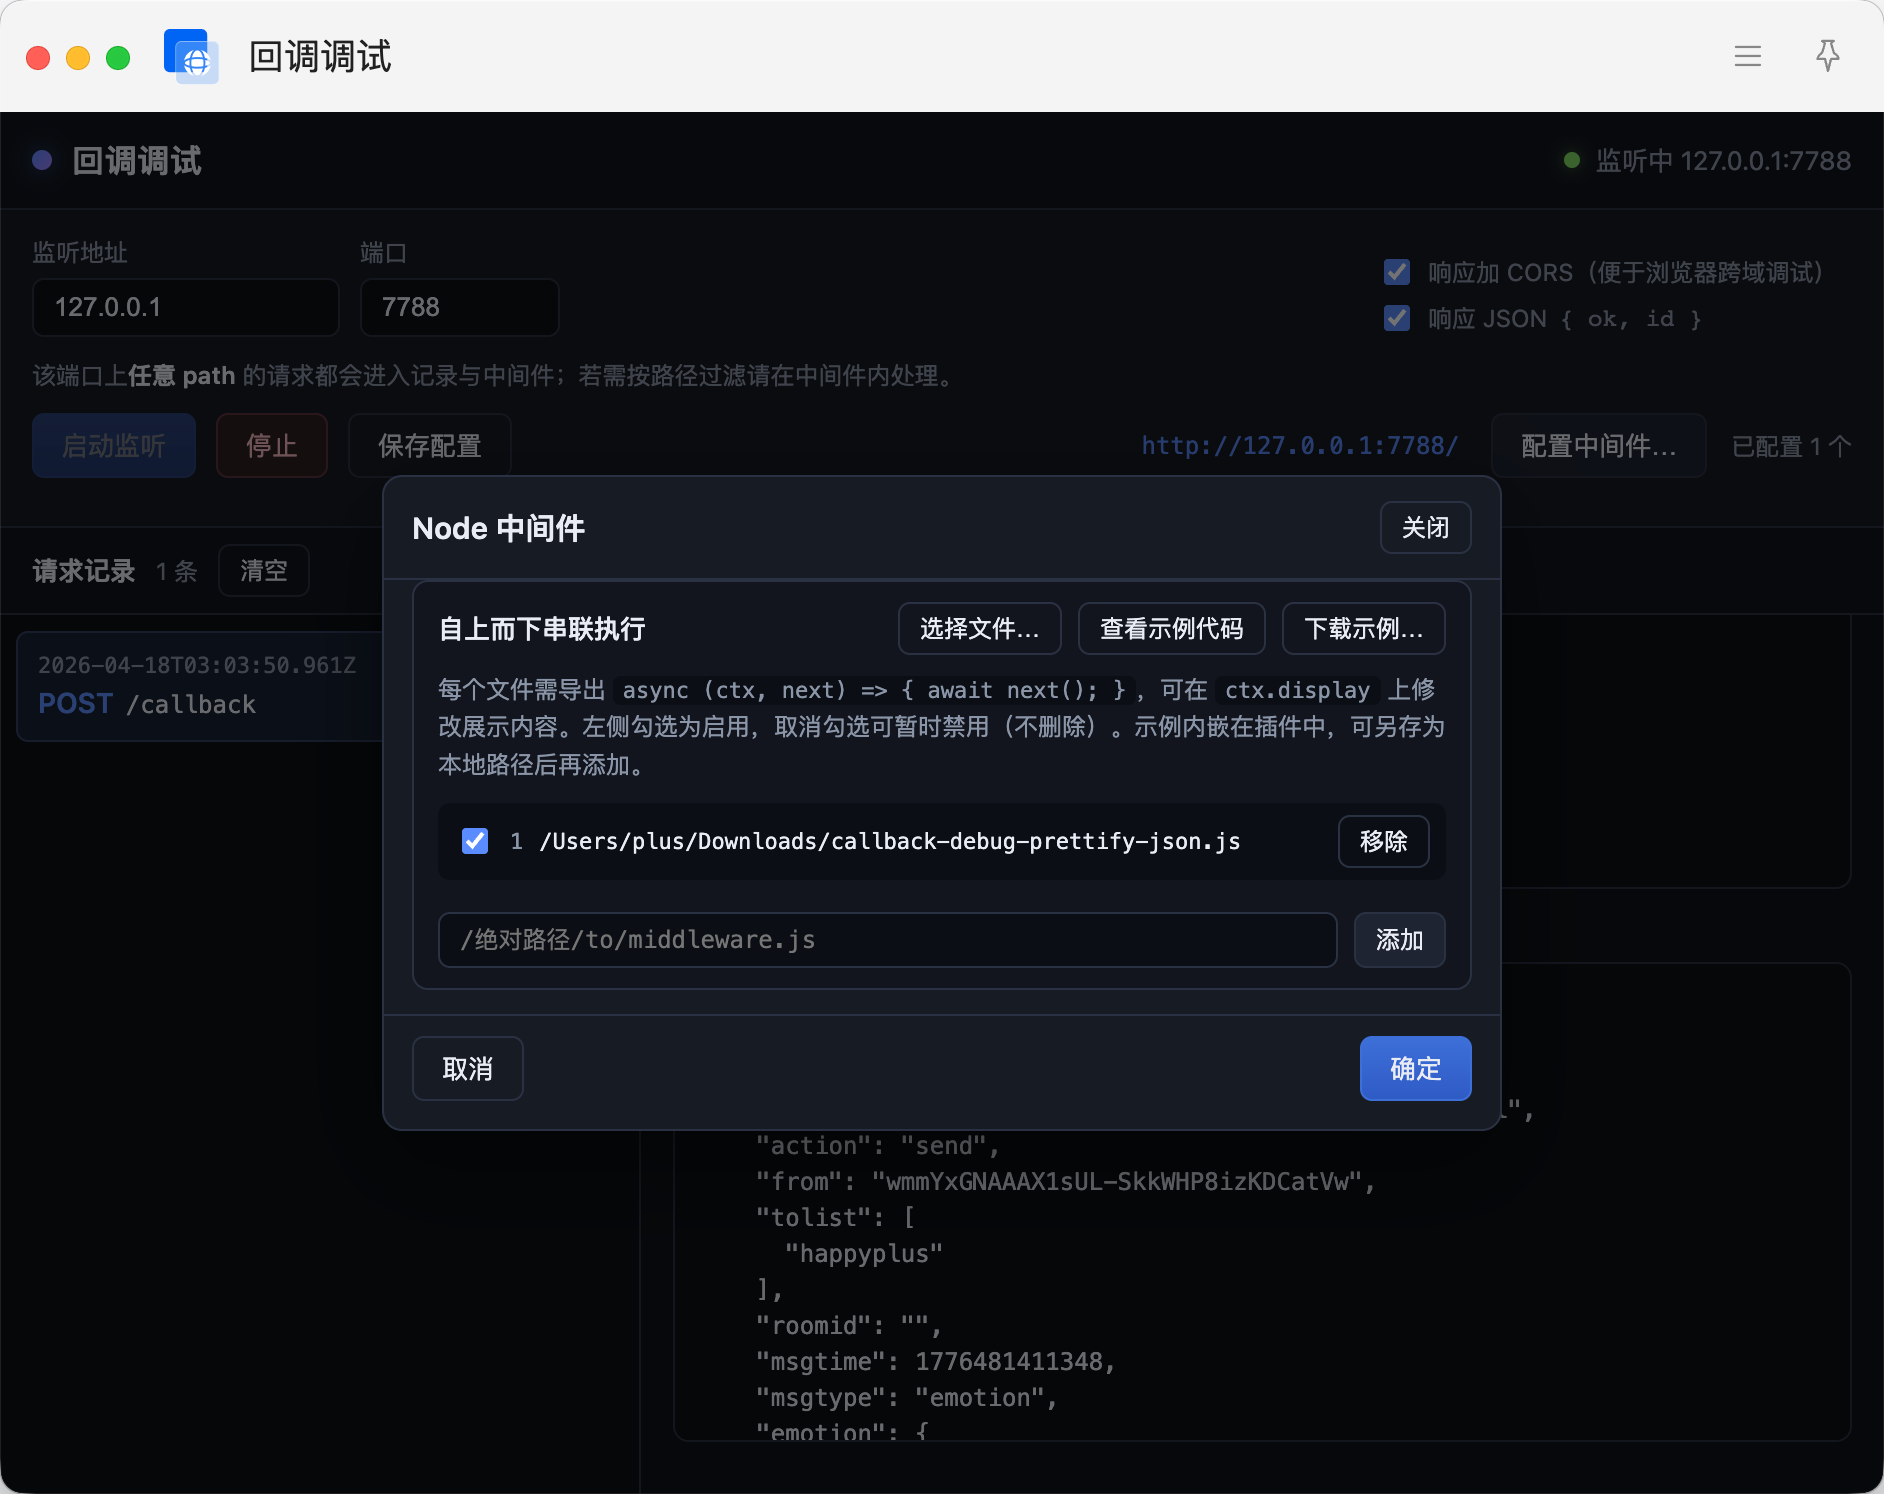Toggle the CORS response checkbox
The width and height of the screenshot is (1884, 1494).
(x=1397, y=272)
